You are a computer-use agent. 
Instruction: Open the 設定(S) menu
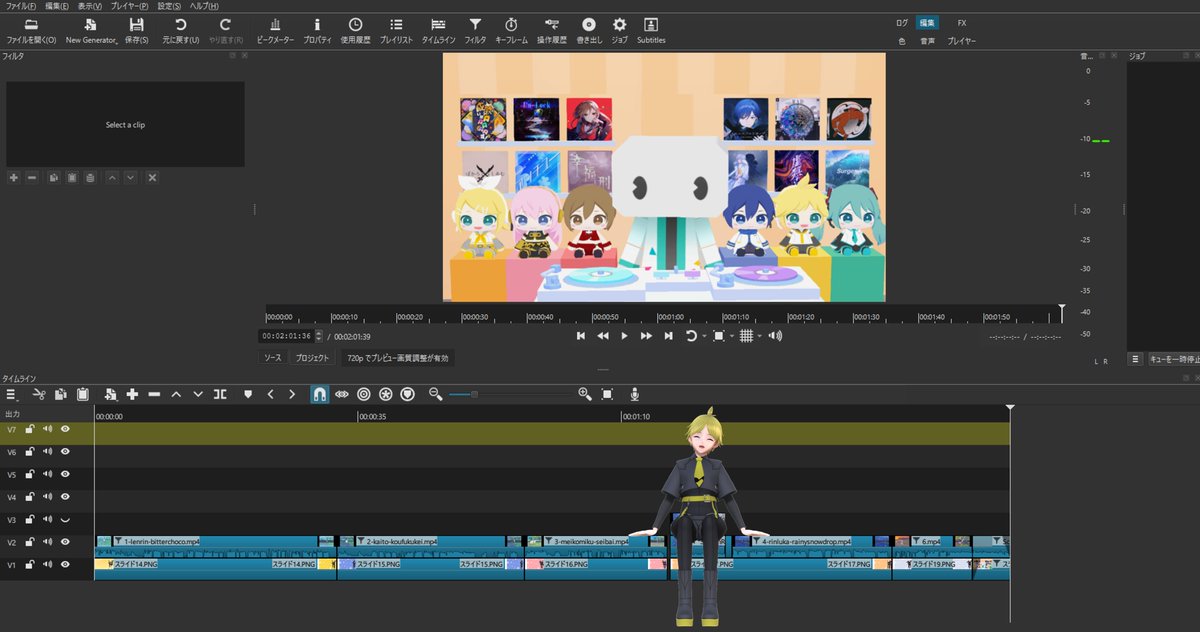point(169,6)
